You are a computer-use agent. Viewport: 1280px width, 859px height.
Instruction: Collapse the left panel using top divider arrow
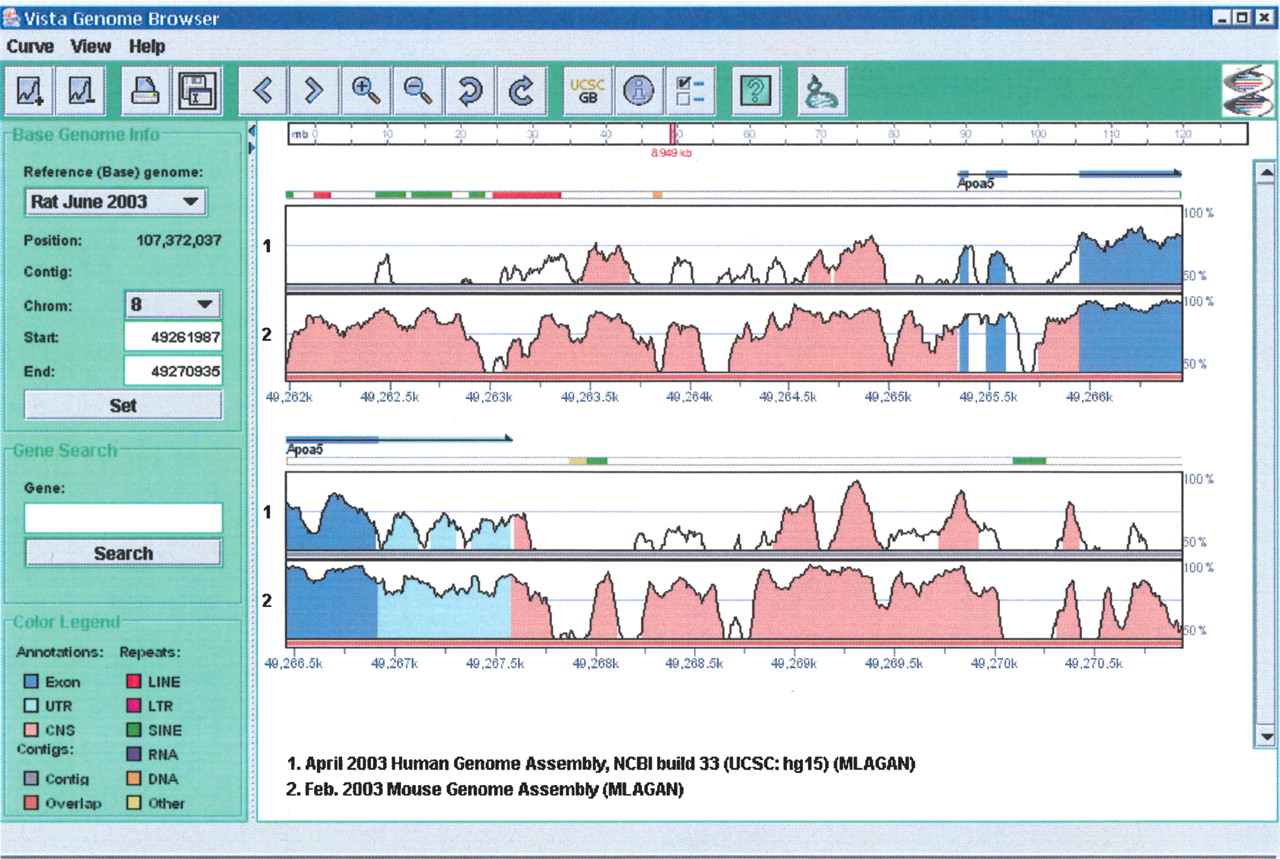click(x=252, y=130)
